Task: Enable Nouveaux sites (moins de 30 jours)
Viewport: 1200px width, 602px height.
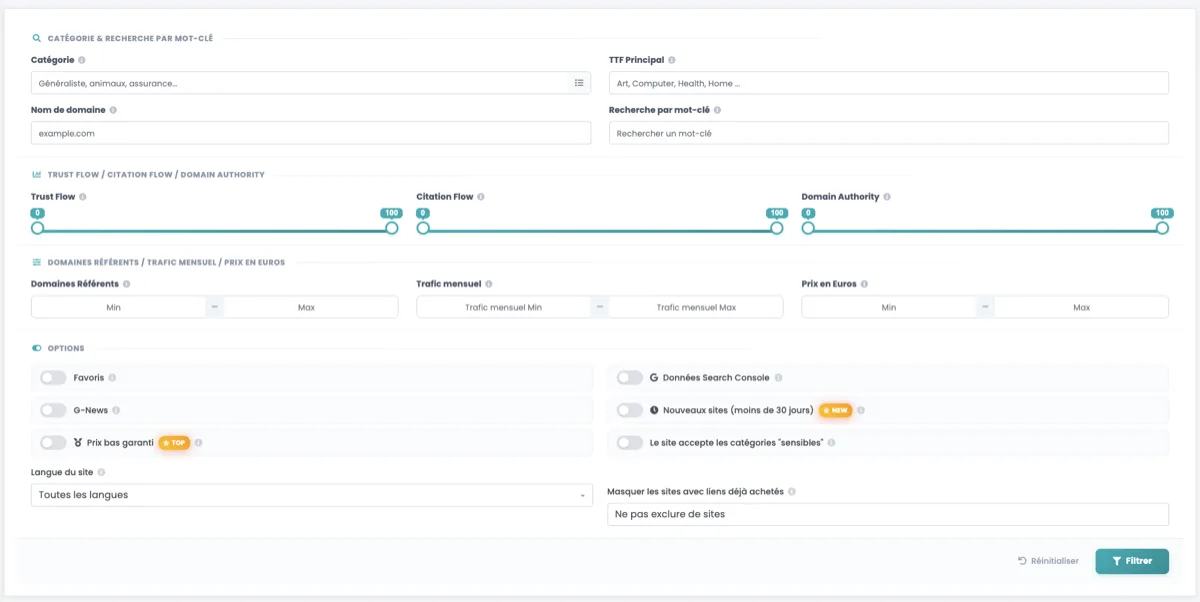Action: [x=631, y=409]
